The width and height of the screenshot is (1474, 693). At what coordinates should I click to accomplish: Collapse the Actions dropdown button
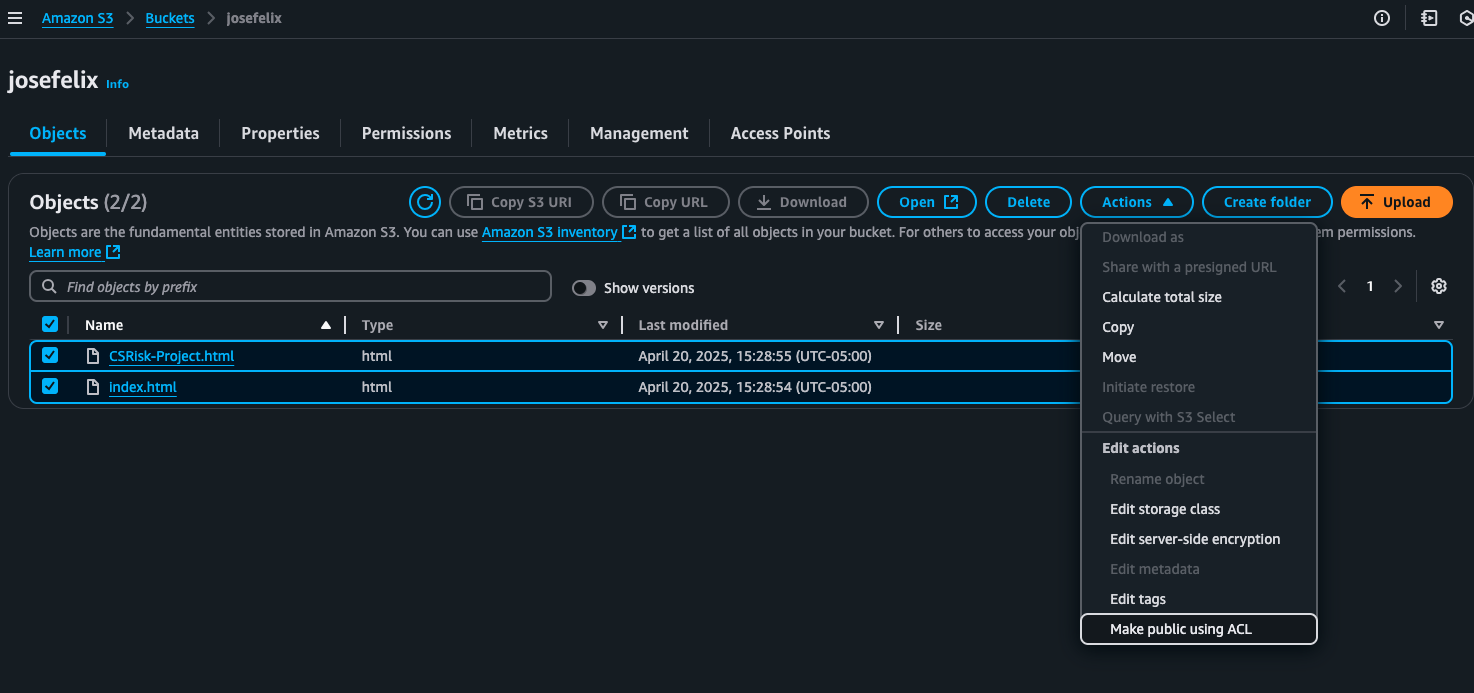tap(1137, 202)
